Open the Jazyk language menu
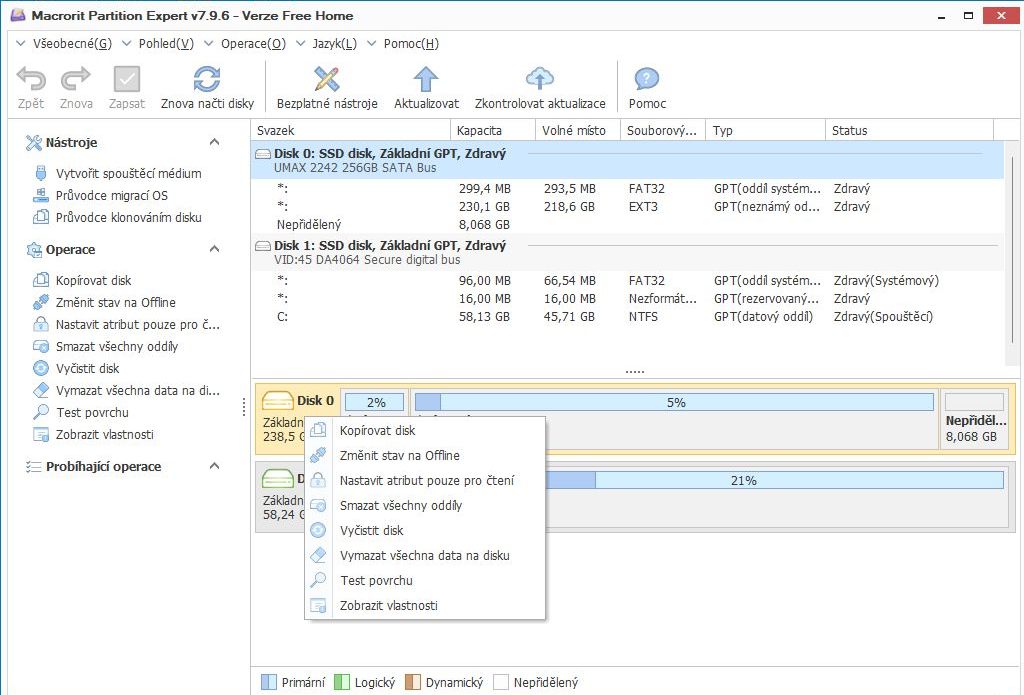Screen dimensions: 1024x695 pyautogui.click(x=334, y=43)
